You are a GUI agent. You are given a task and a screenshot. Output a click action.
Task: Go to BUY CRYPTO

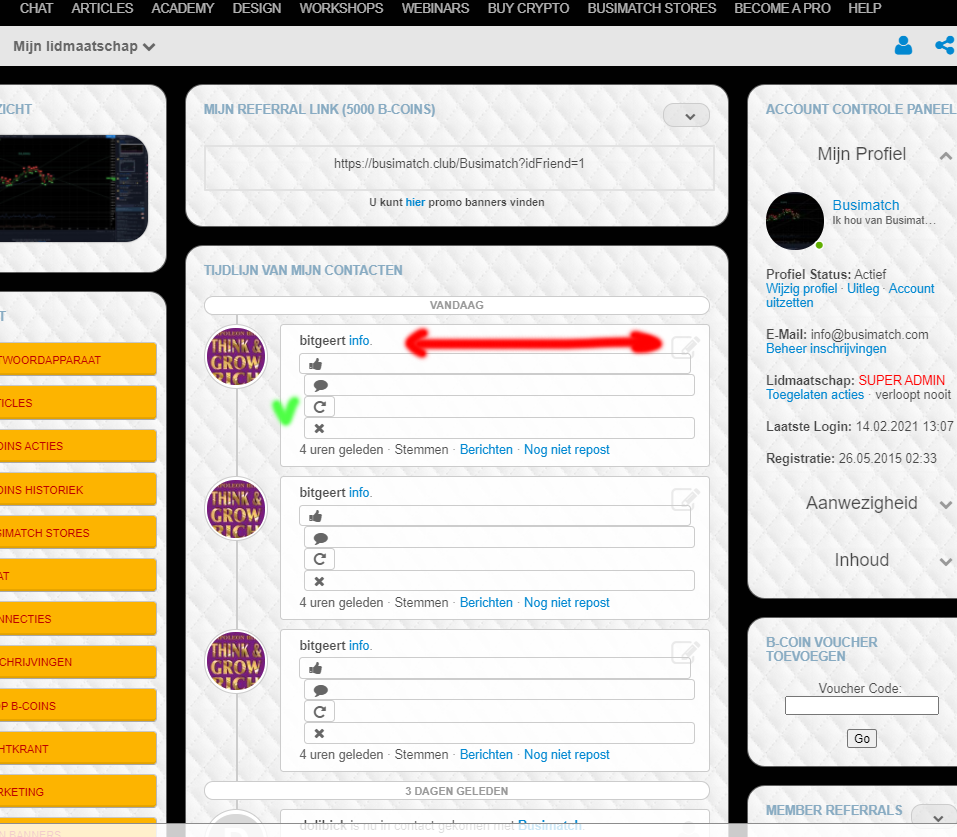tap(528, 9)
